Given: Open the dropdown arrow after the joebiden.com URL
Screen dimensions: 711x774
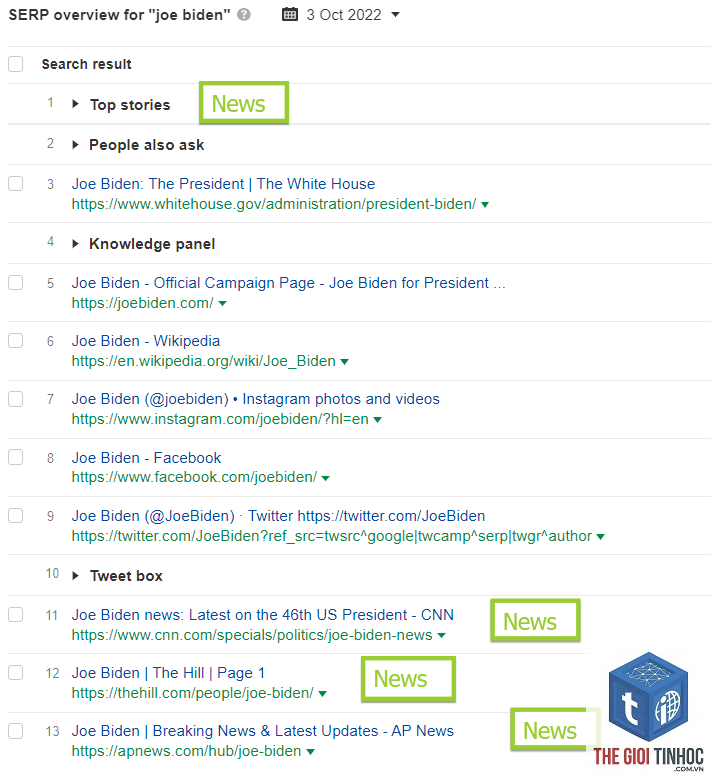Looking at the screenshot, I should [222, 304].
